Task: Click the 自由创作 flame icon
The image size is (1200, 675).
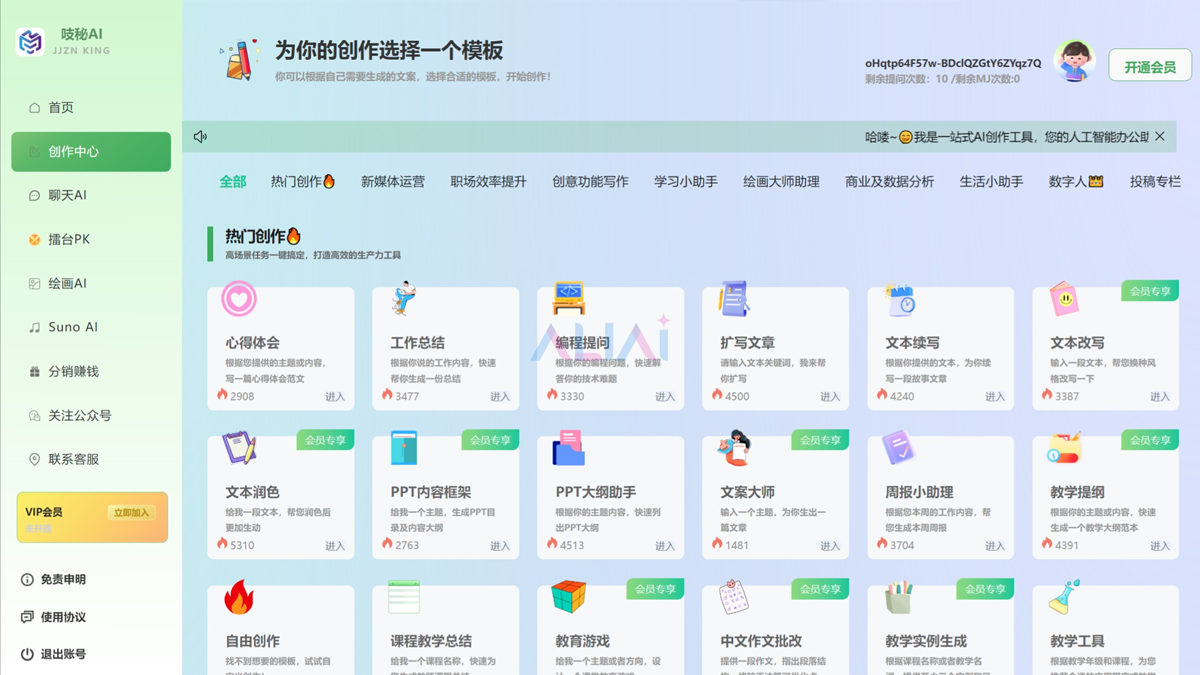Action: [x=239, y=598]
